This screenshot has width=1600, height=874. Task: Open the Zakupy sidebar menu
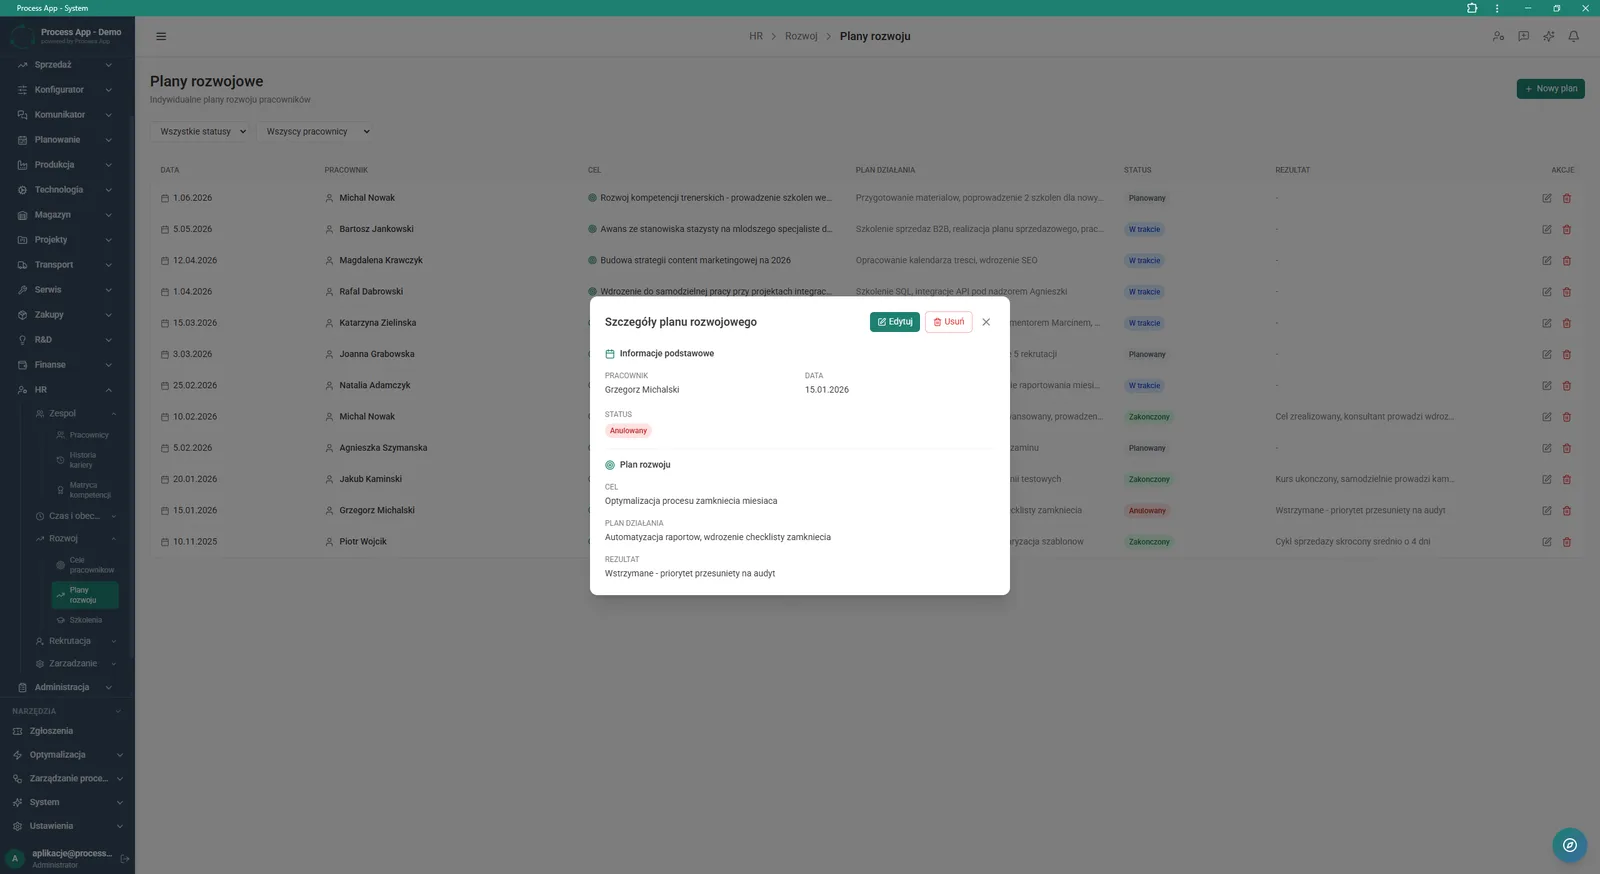[65, 315]
